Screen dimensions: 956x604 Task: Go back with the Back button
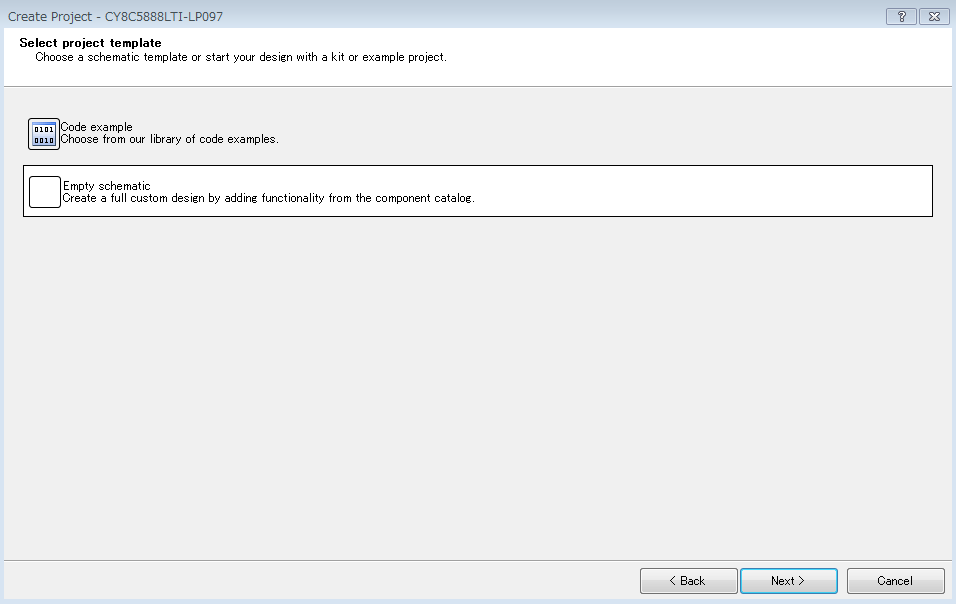pos(688,581)
